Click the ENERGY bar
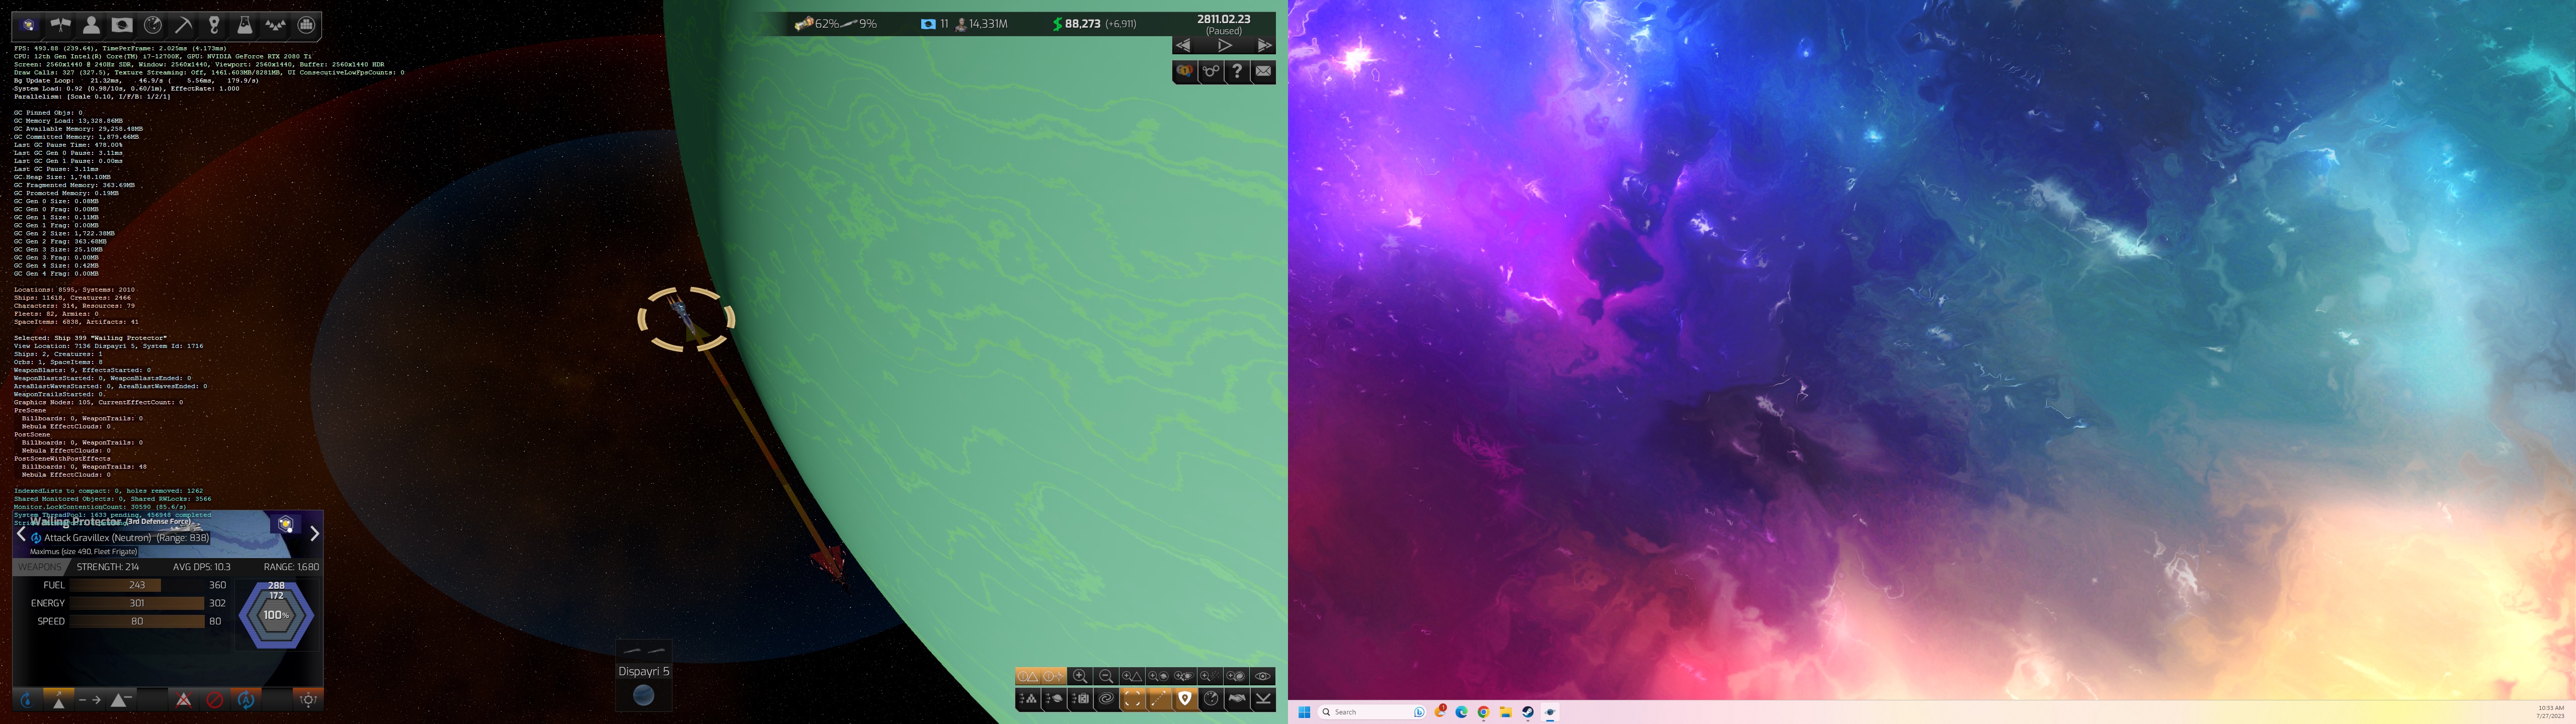The width and height of the screenshot is (2576, 724). (x=137, y=603)
